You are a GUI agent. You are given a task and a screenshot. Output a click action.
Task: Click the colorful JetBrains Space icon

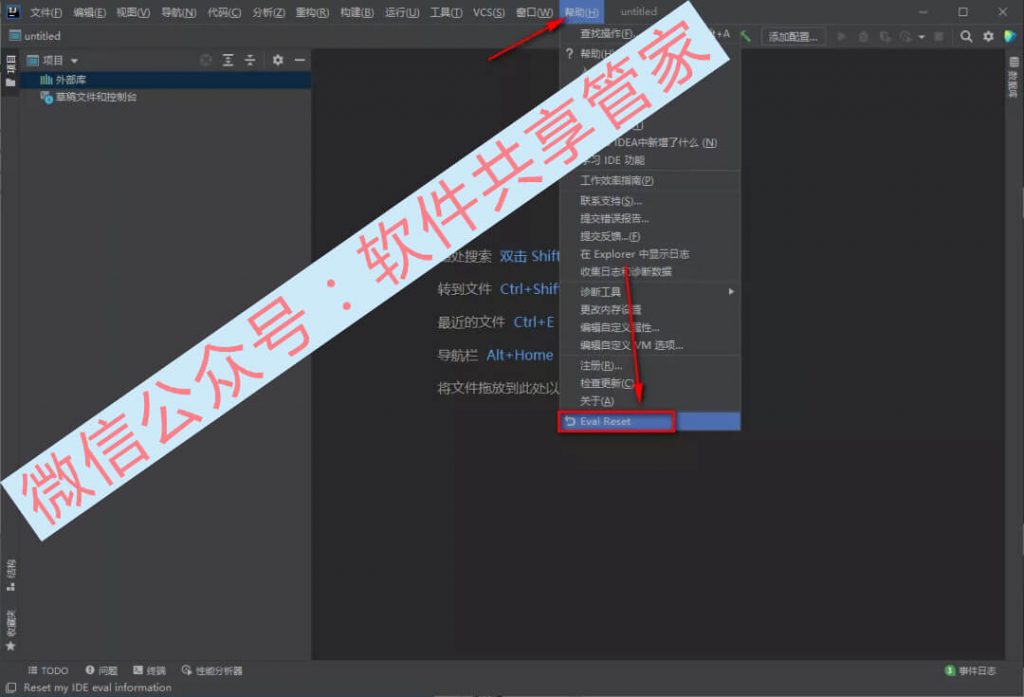[x=1010, y=37]
